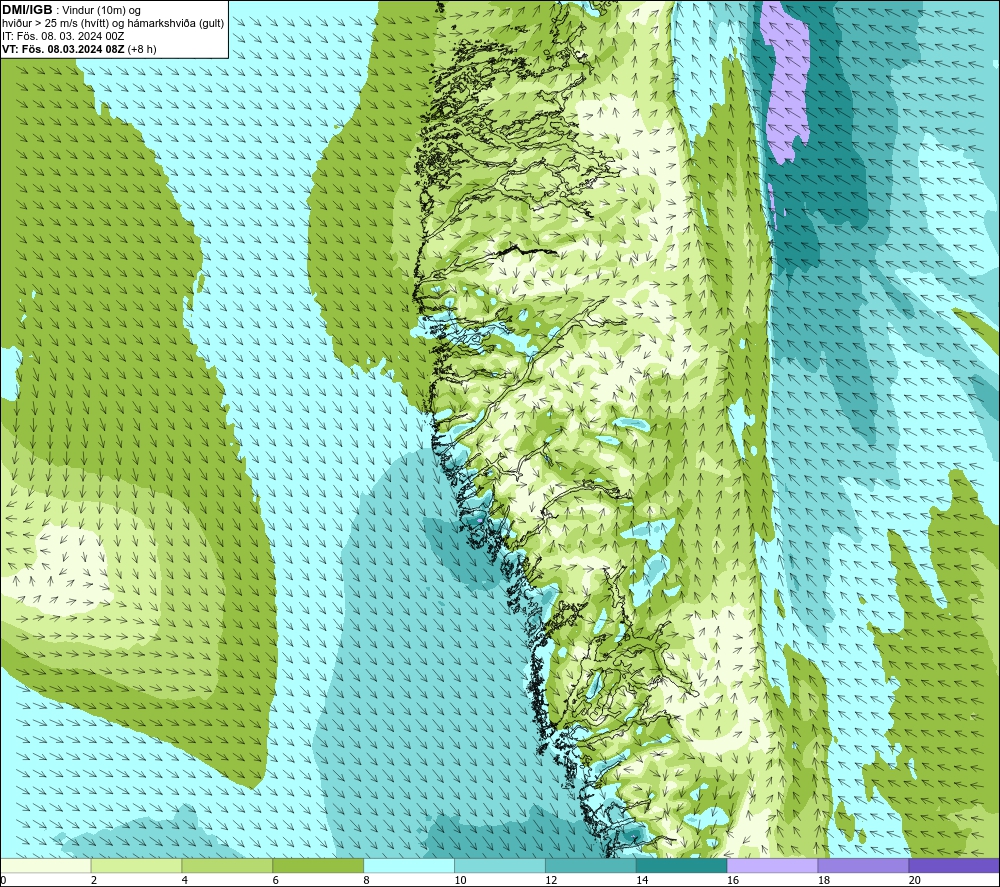Viewport: 1000px width, 887px height.
Task: Click the 10–12 m/s teal legend swatch
Action: coord(499,865)
